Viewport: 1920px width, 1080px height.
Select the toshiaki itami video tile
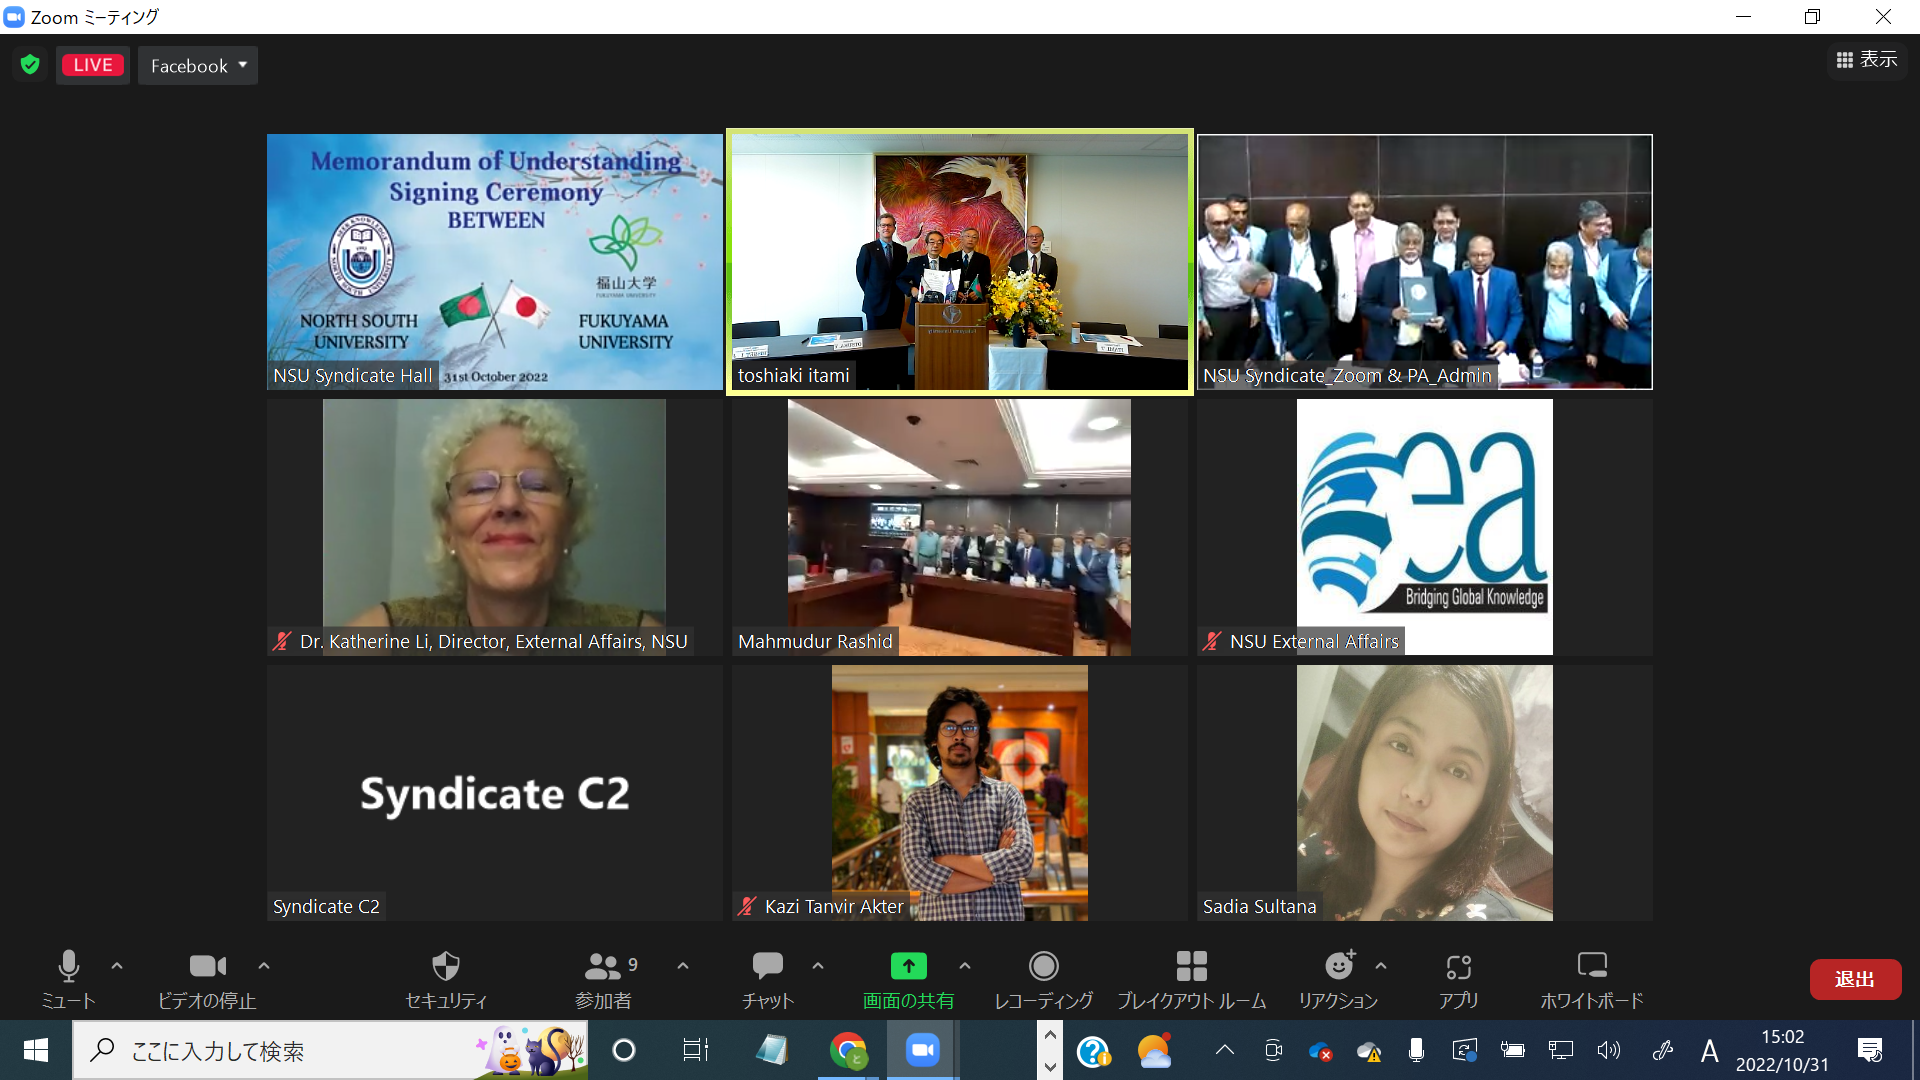coord(959,262)
